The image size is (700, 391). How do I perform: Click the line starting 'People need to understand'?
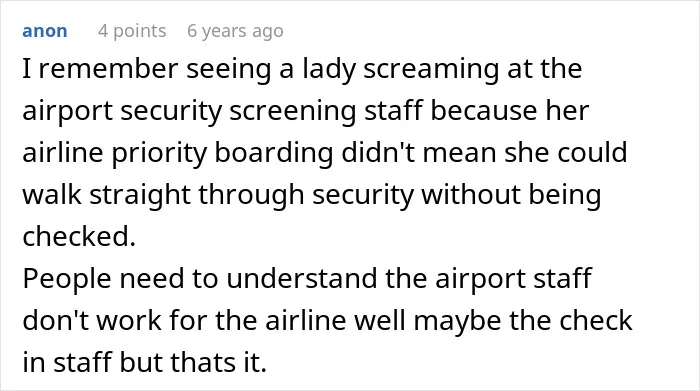[x=307, y=279]
